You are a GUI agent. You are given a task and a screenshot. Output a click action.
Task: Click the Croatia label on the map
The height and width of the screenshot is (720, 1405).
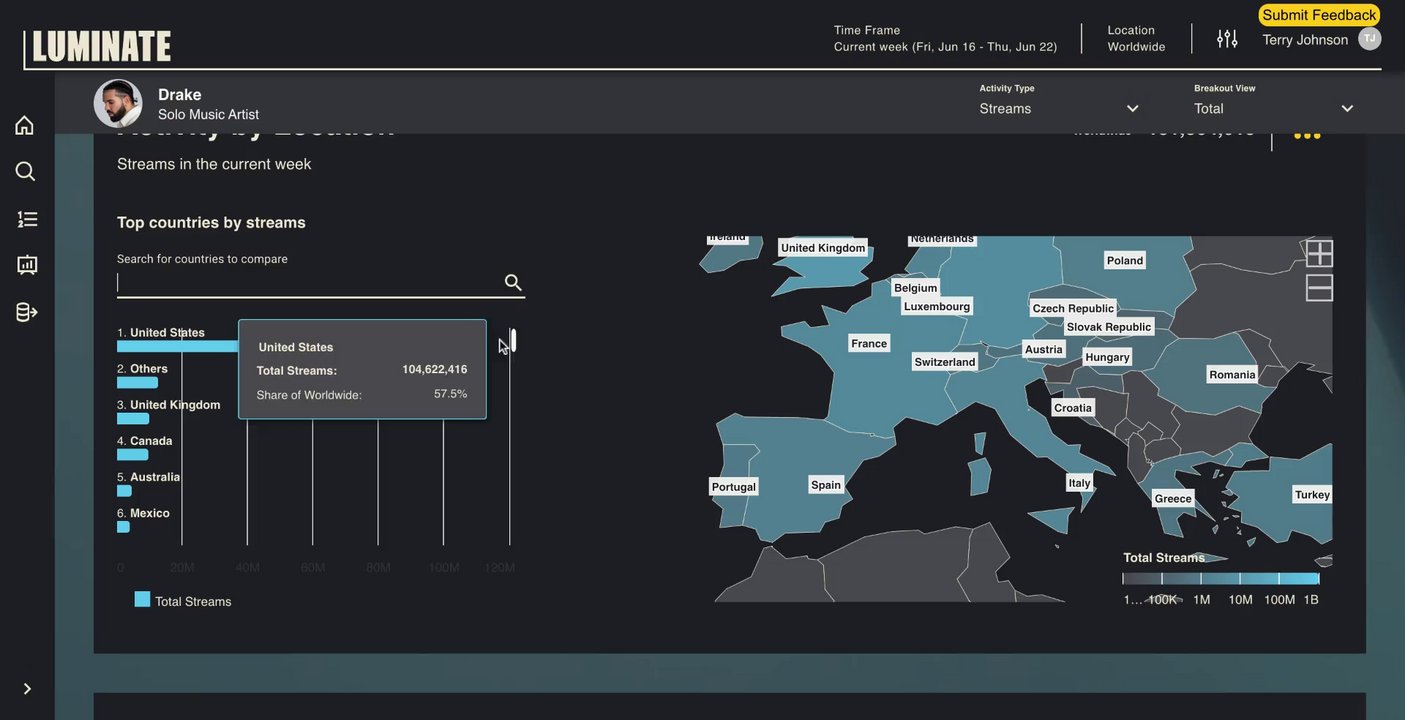tap(1073, 408)
